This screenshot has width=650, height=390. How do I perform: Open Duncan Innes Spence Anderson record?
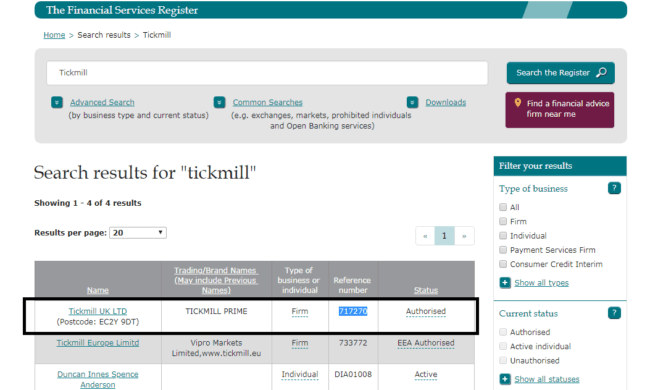pos(98,379)
